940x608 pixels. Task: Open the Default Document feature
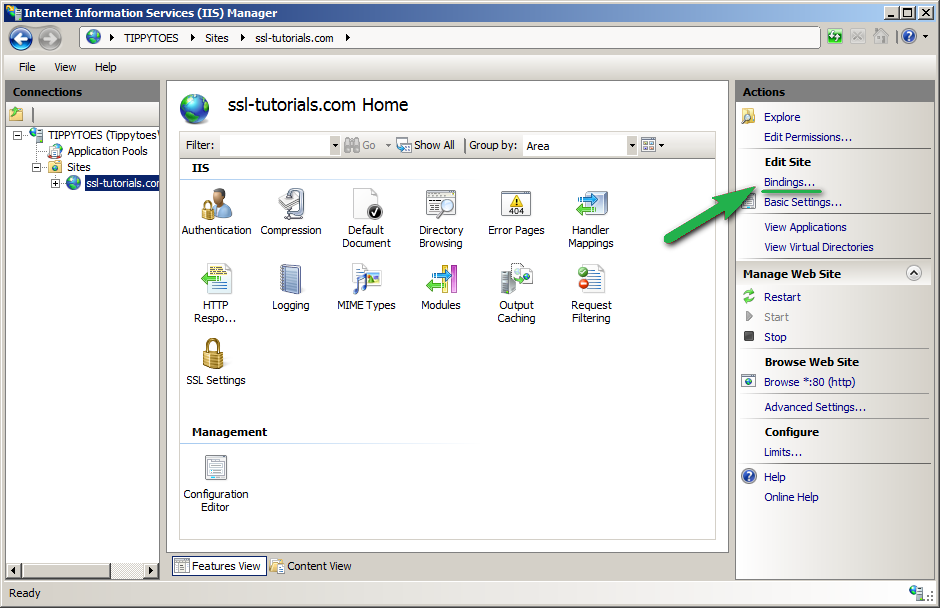pos(366,218)
